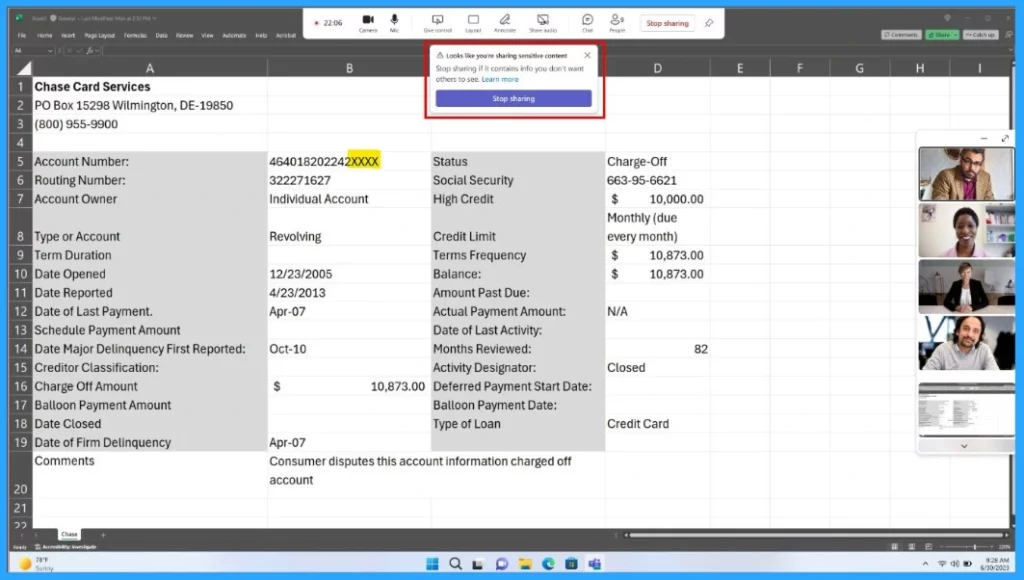Open the Acrobat ribbon tab

[x=286, y=35]
